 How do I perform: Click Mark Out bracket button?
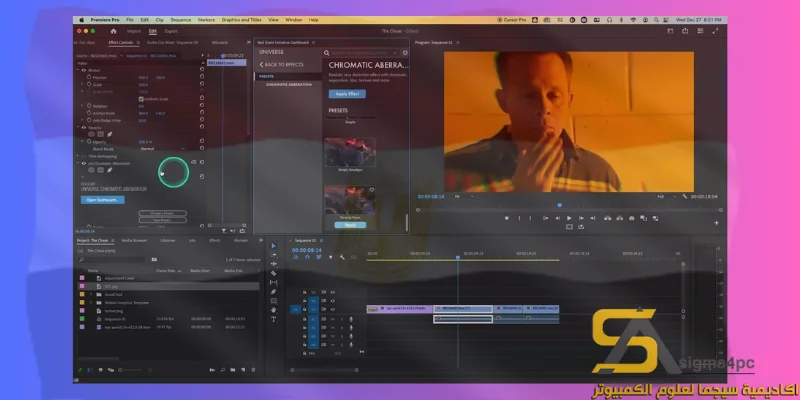coord(530,218)
